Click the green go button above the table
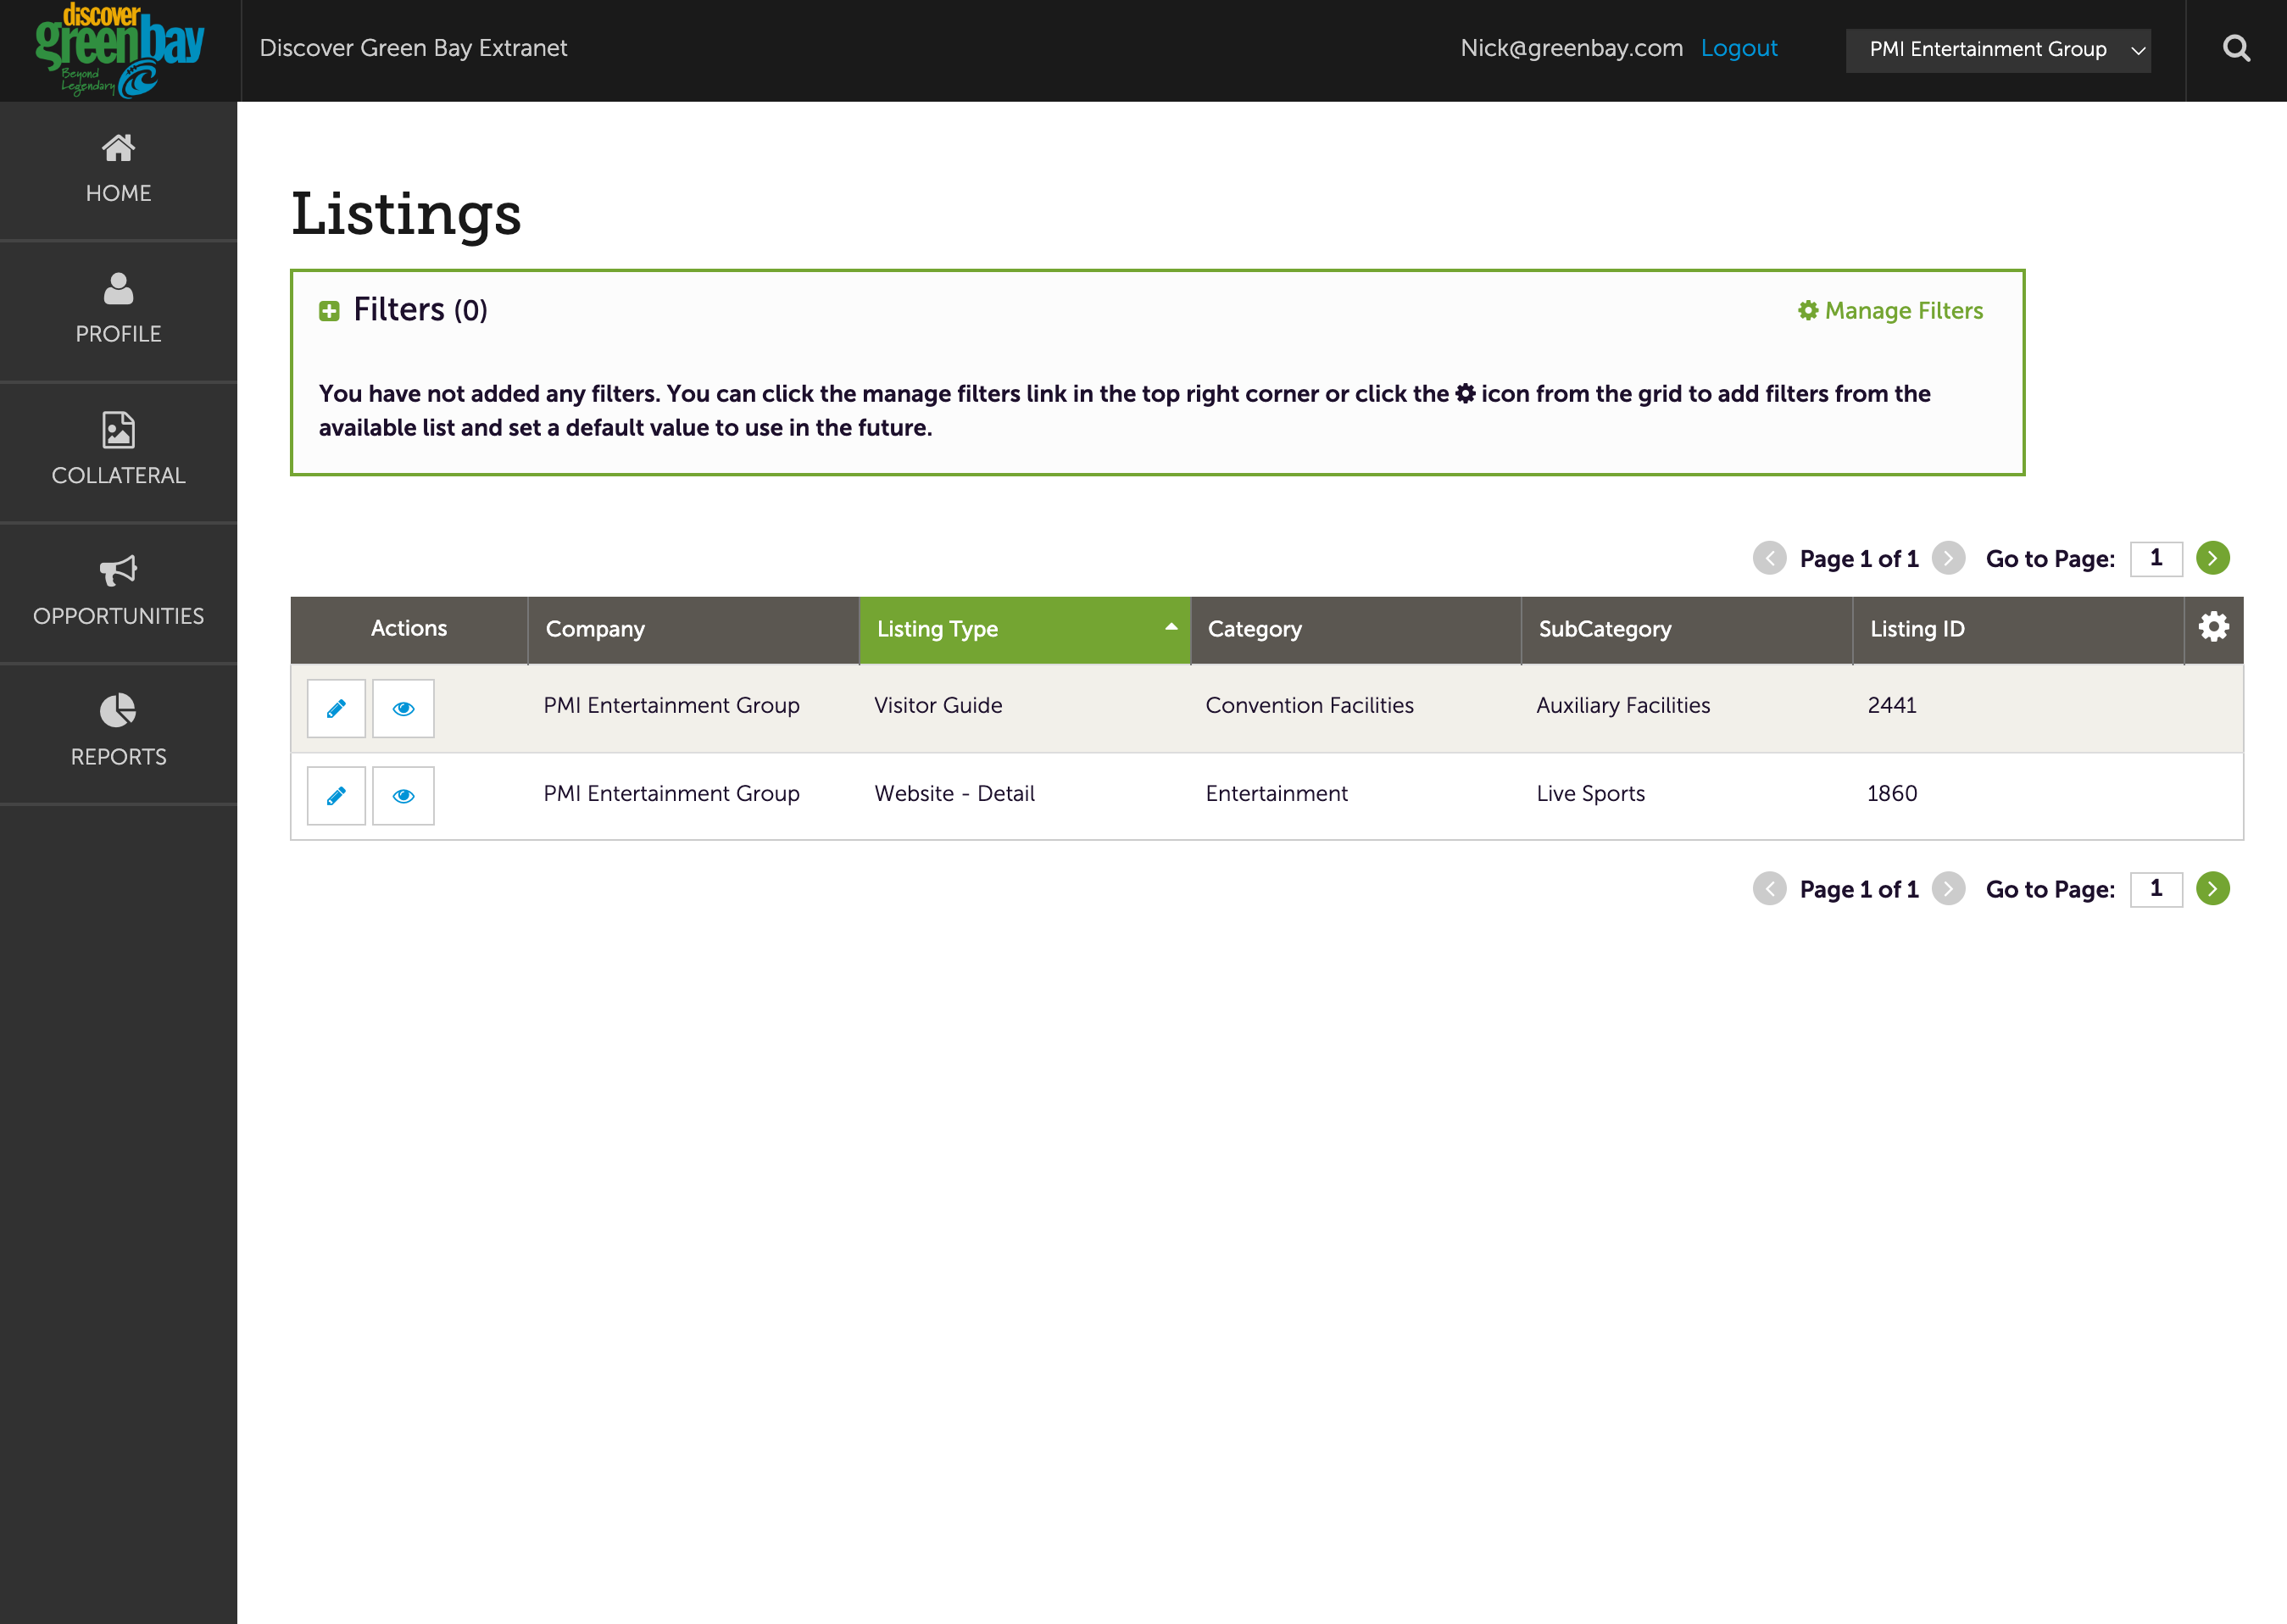The height and width of the screenshot is (1624, 2287). coord(2212,558)
